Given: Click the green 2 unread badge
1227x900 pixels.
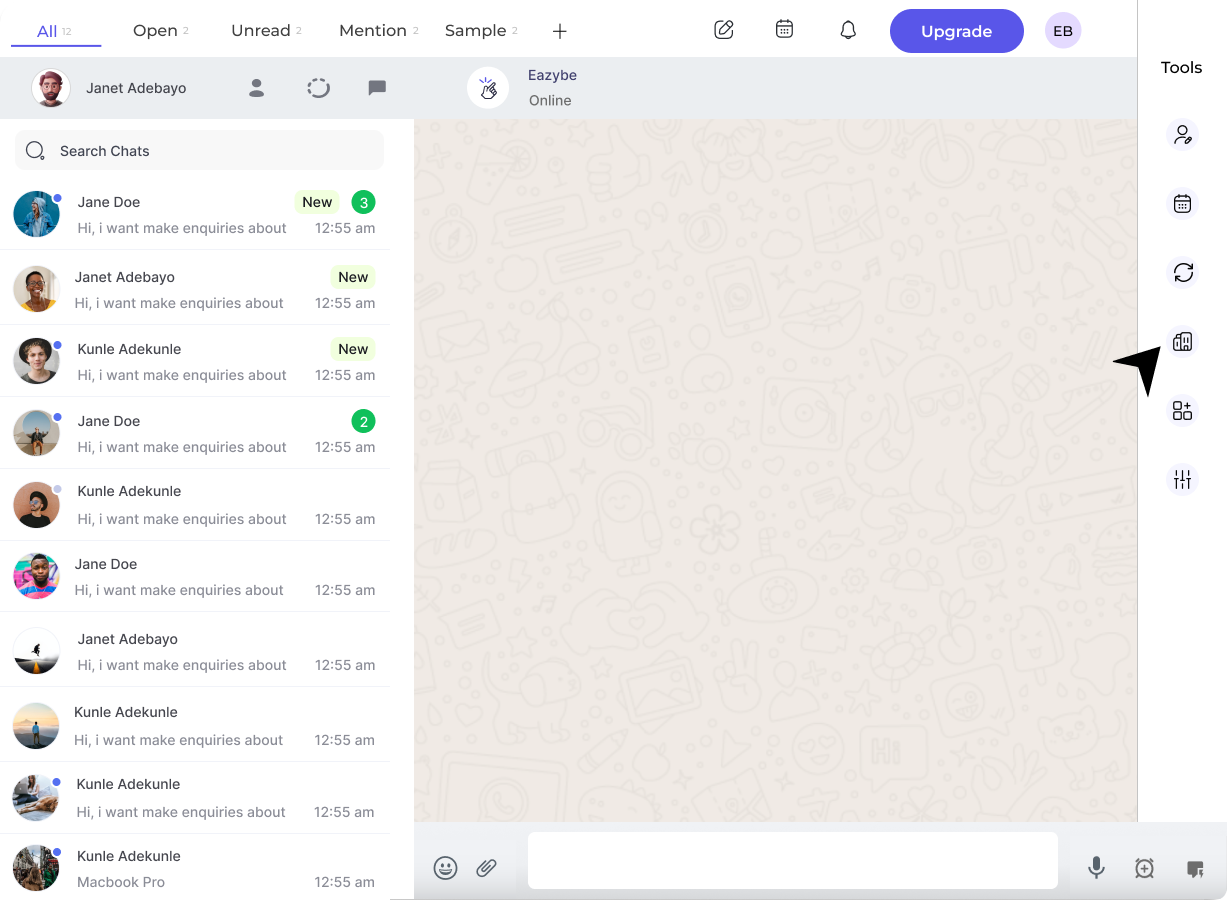Looking at the screenshot, I should pos(364,422).
